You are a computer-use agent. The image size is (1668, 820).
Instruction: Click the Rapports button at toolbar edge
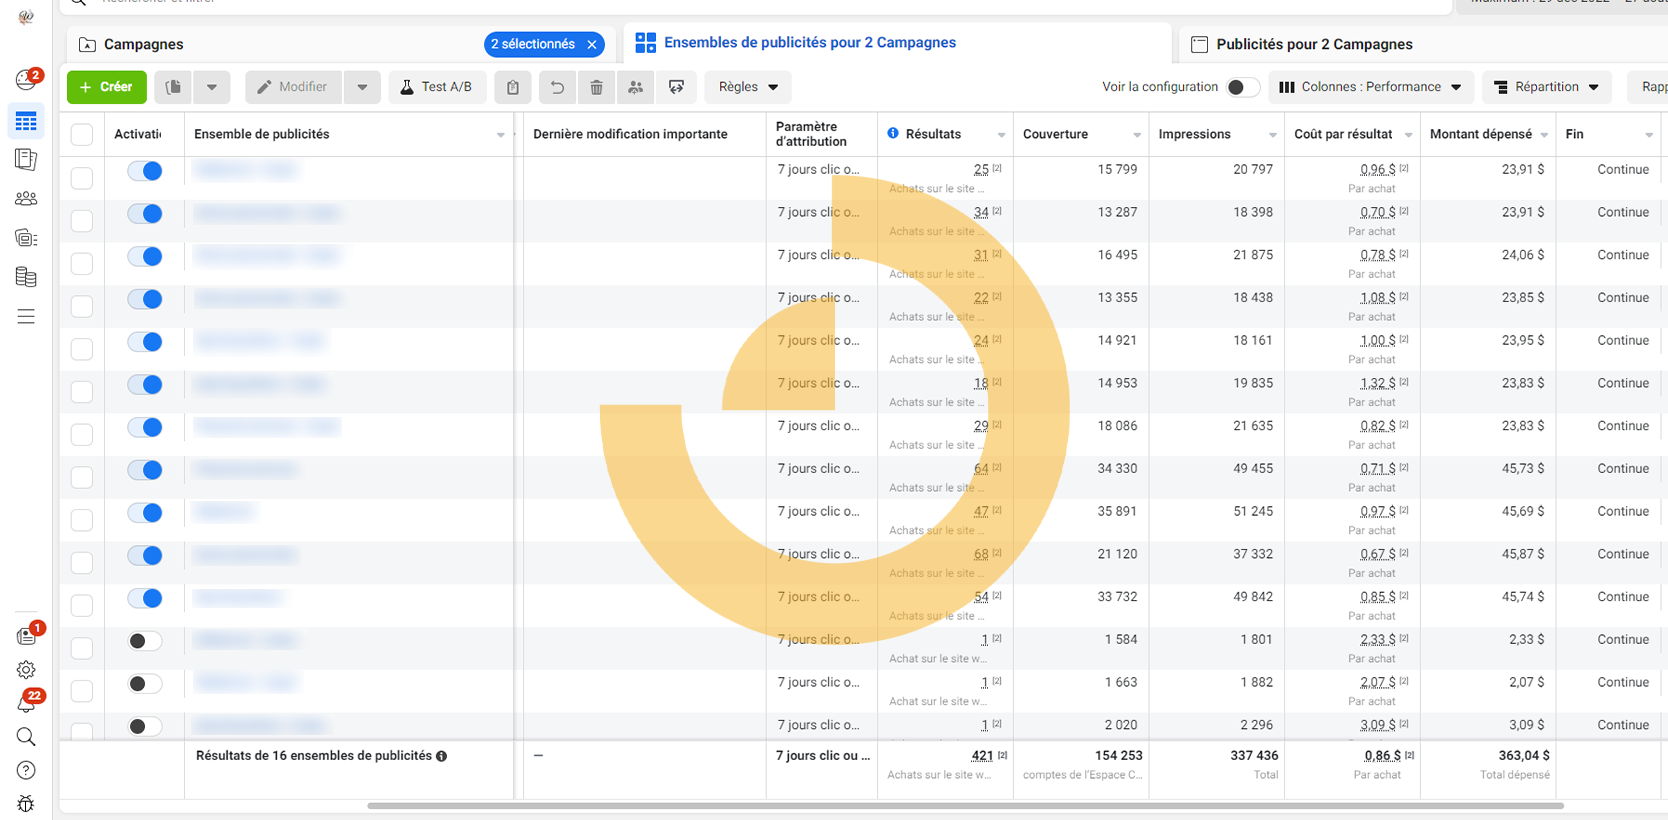tap(1648, 87)
